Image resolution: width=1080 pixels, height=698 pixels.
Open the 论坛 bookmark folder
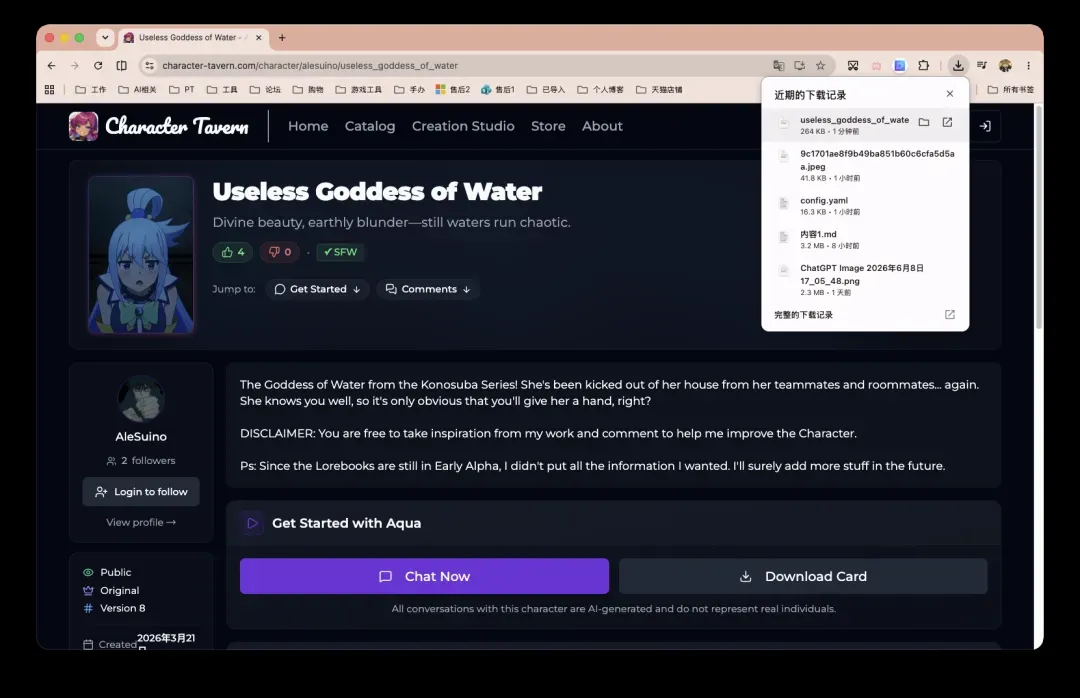click(265, 90)
